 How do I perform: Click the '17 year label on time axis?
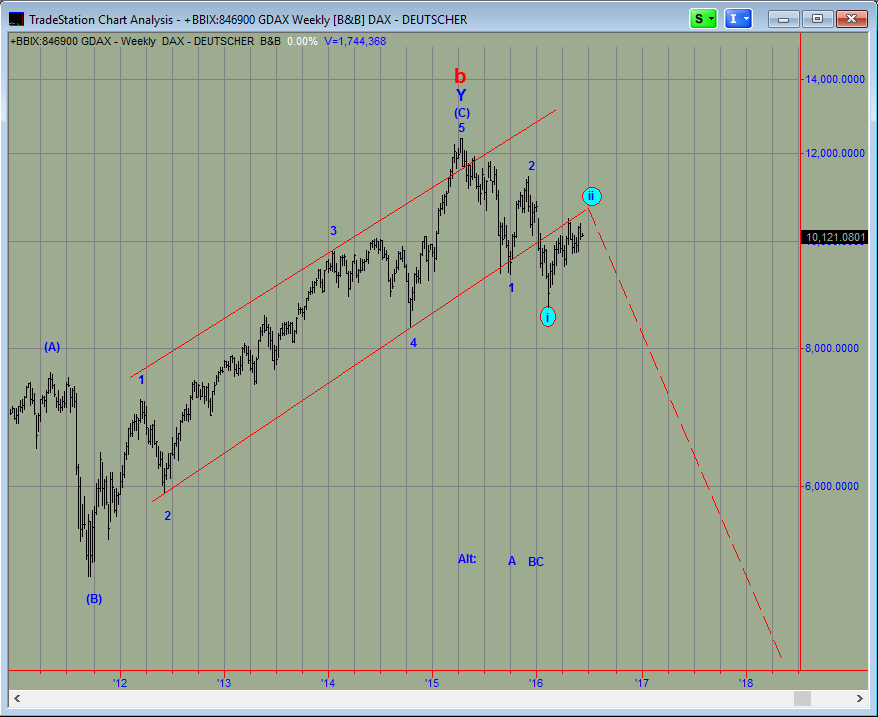tap(642, 683)
